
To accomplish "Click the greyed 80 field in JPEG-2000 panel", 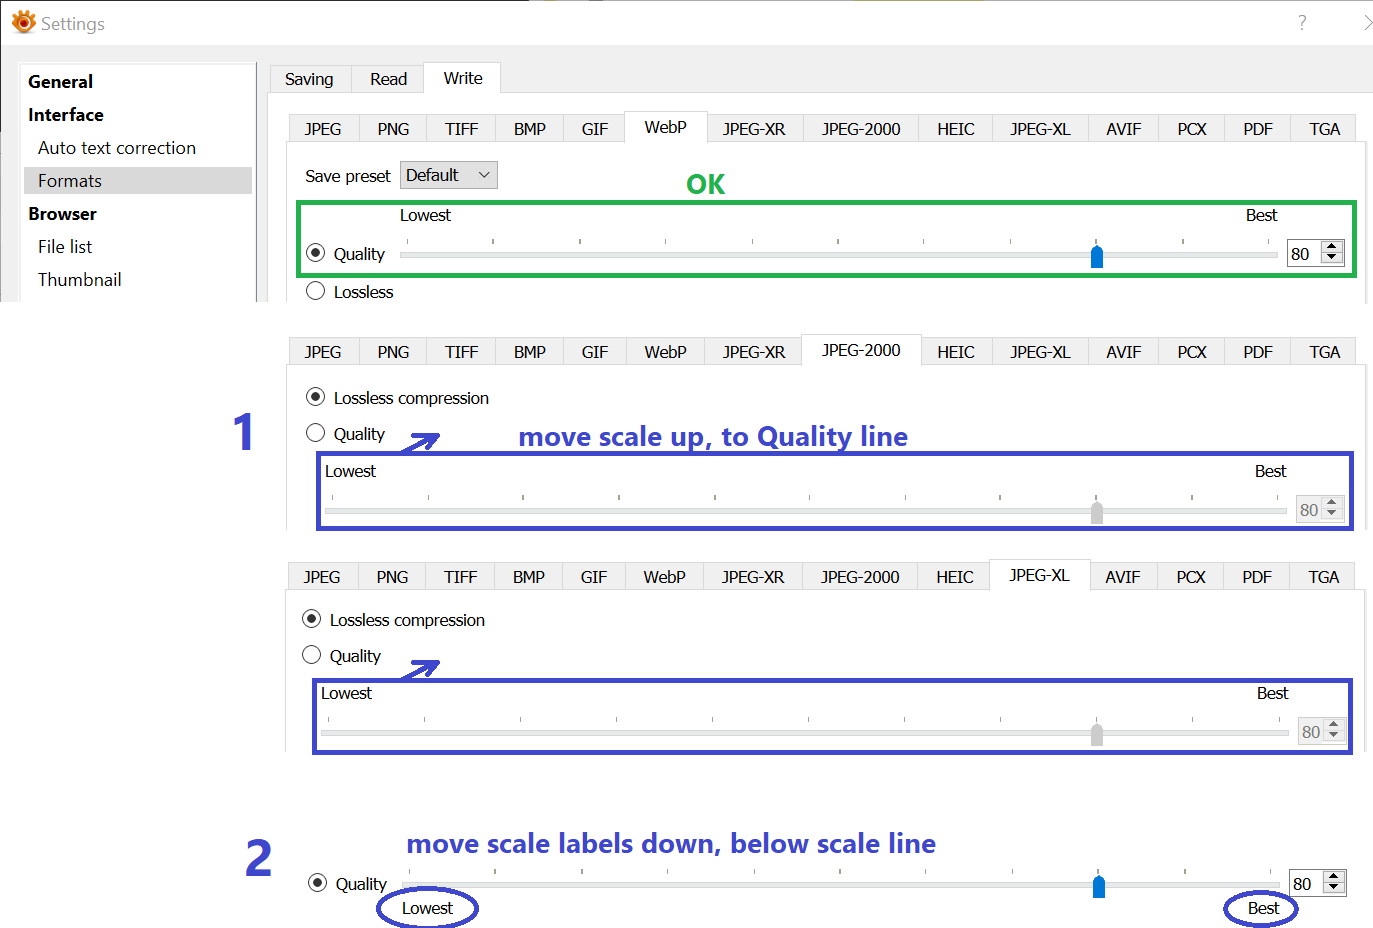I will [x=1308, y=510].
